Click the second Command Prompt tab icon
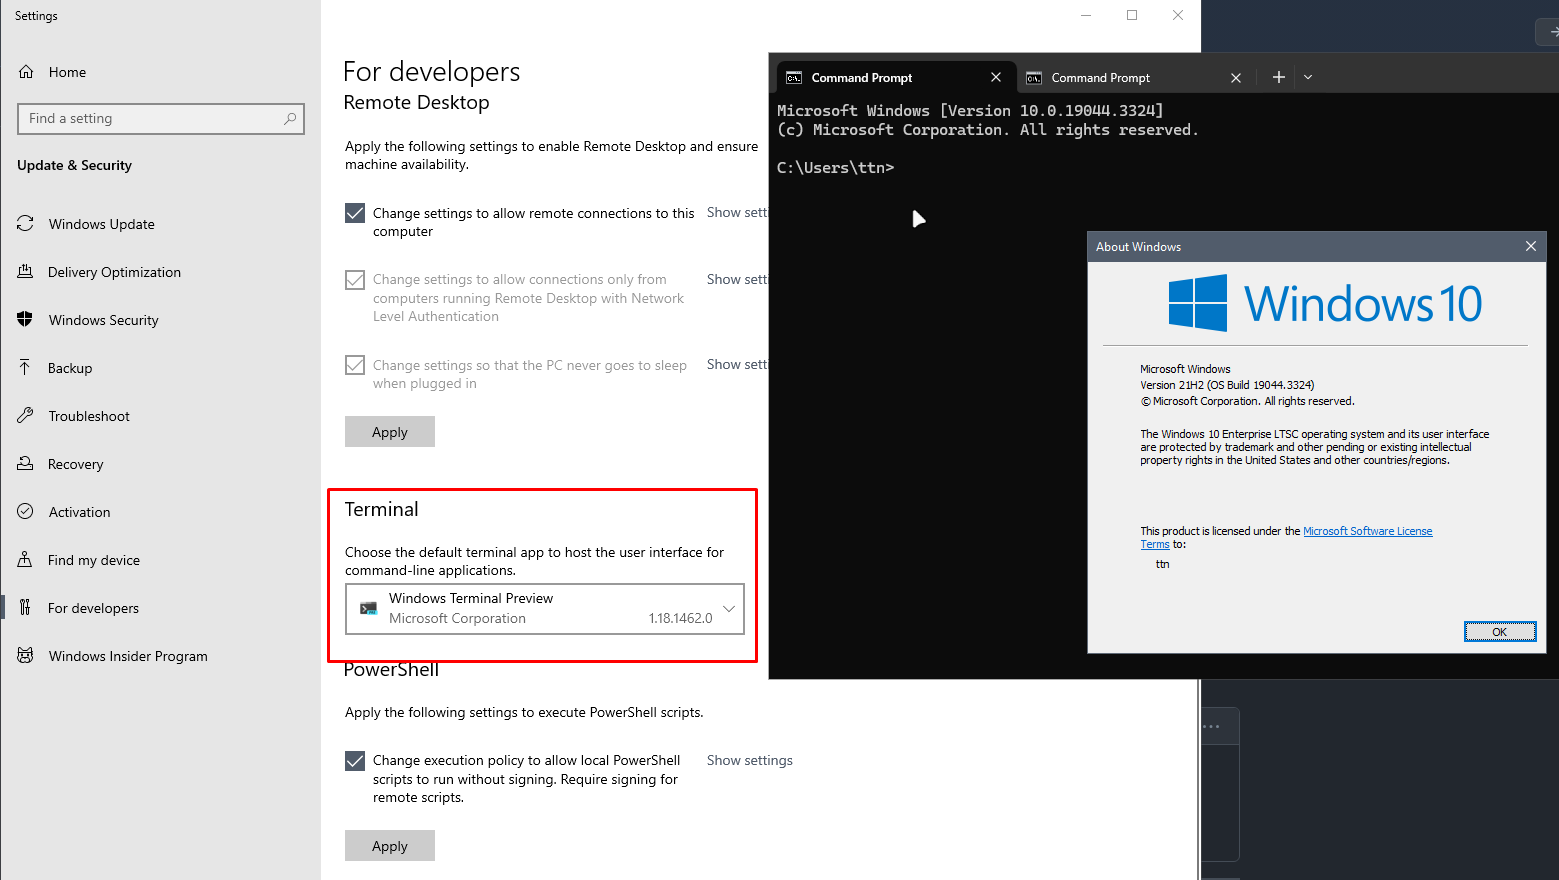 click(x=1034, y=78)
